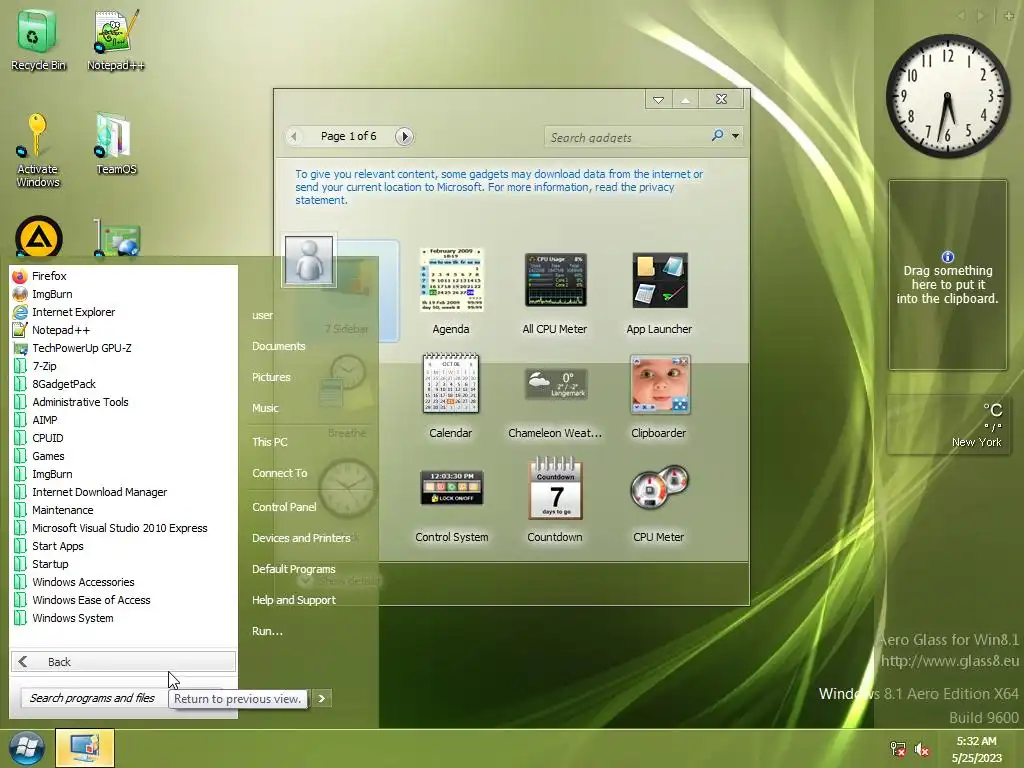Choose the Calendar gadget icon
Screen dimensions: 1024x768
451,383
